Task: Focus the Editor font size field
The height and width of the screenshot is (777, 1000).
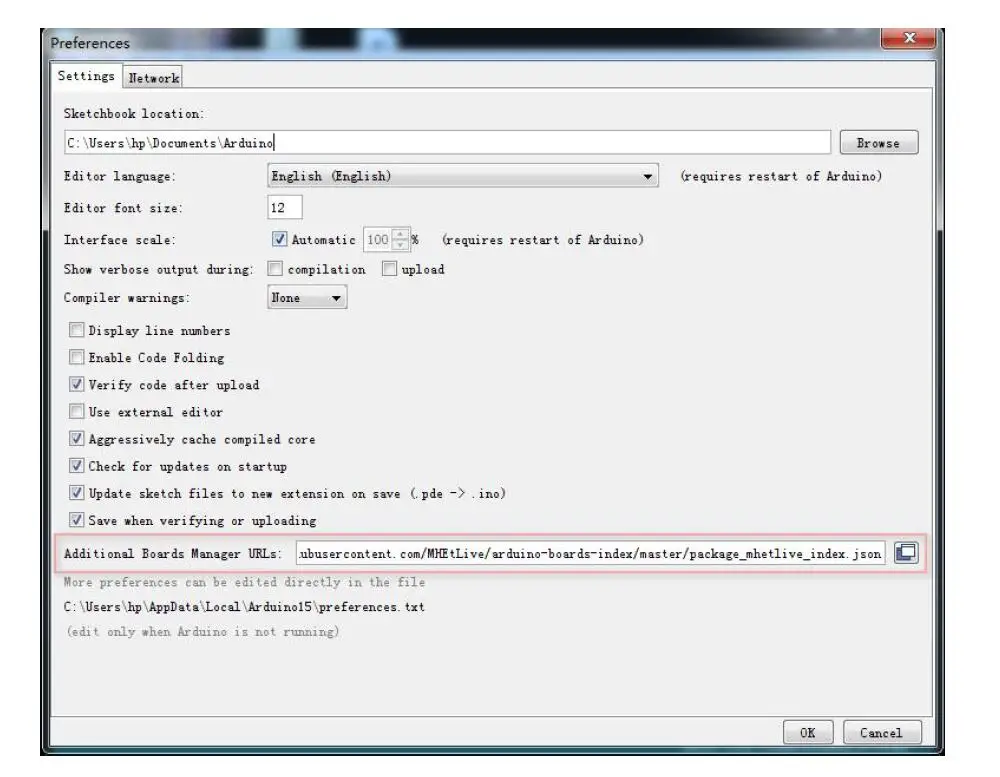Action: point(284,207)
